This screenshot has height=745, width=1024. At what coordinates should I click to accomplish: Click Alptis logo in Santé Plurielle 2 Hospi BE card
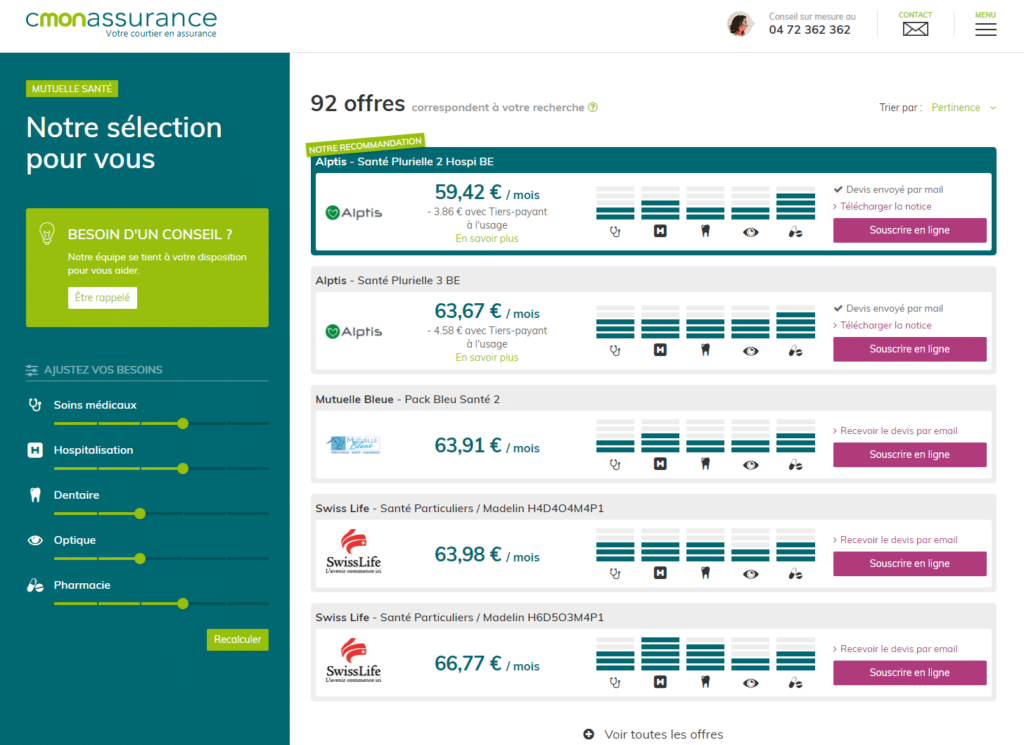click(353, 213)
